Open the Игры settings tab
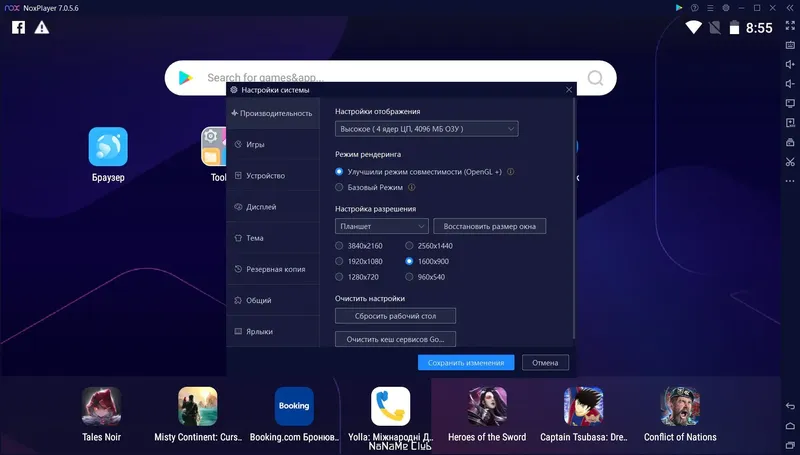Viewport: 800px width, 455px height. click(x=273, y=144)
